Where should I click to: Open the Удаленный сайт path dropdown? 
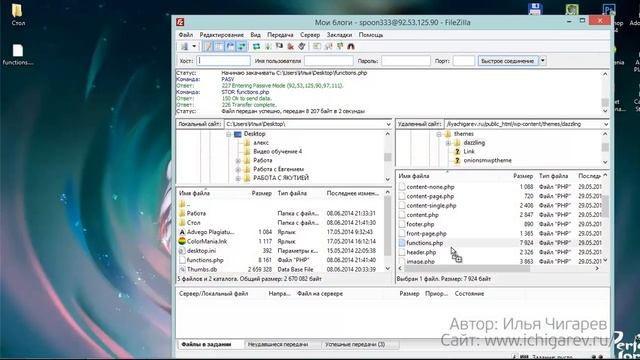tap(606, 124)
